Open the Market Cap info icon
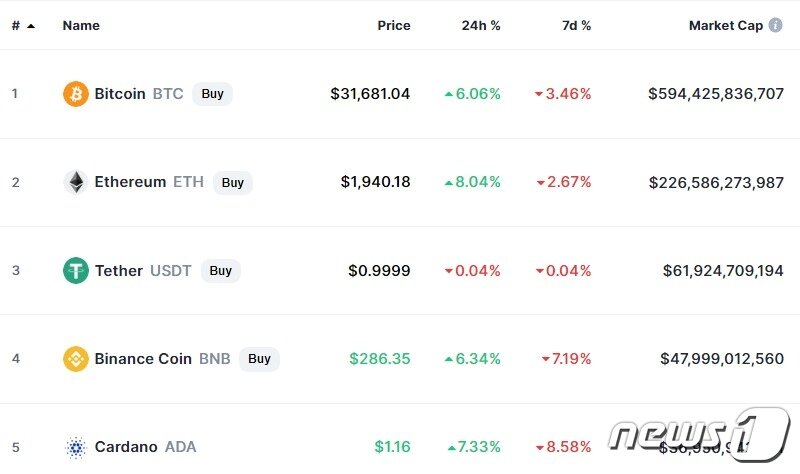The image size is (800, 474). click(775, 25)
